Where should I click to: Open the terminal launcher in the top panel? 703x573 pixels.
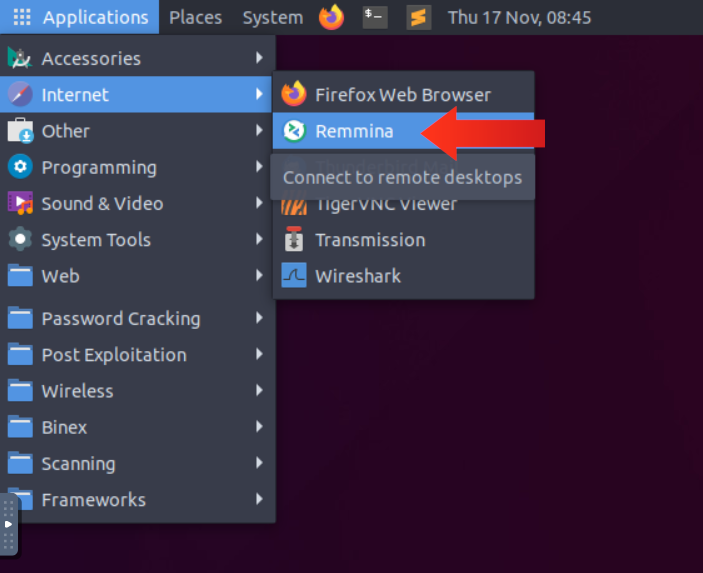(375, 17)
